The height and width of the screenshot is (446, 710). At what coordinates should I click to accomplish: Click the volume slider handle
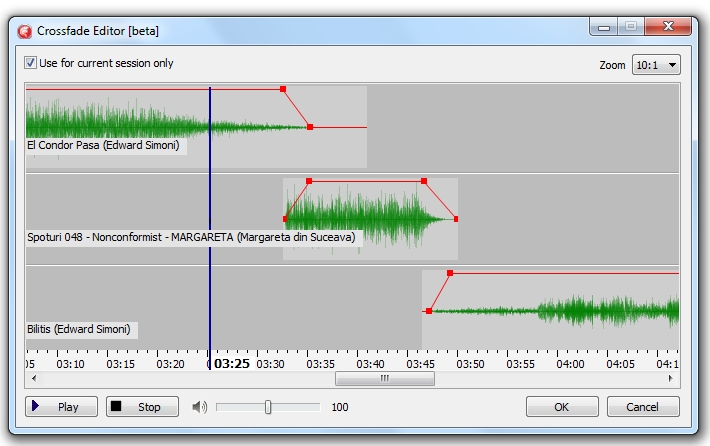[268, 407]
